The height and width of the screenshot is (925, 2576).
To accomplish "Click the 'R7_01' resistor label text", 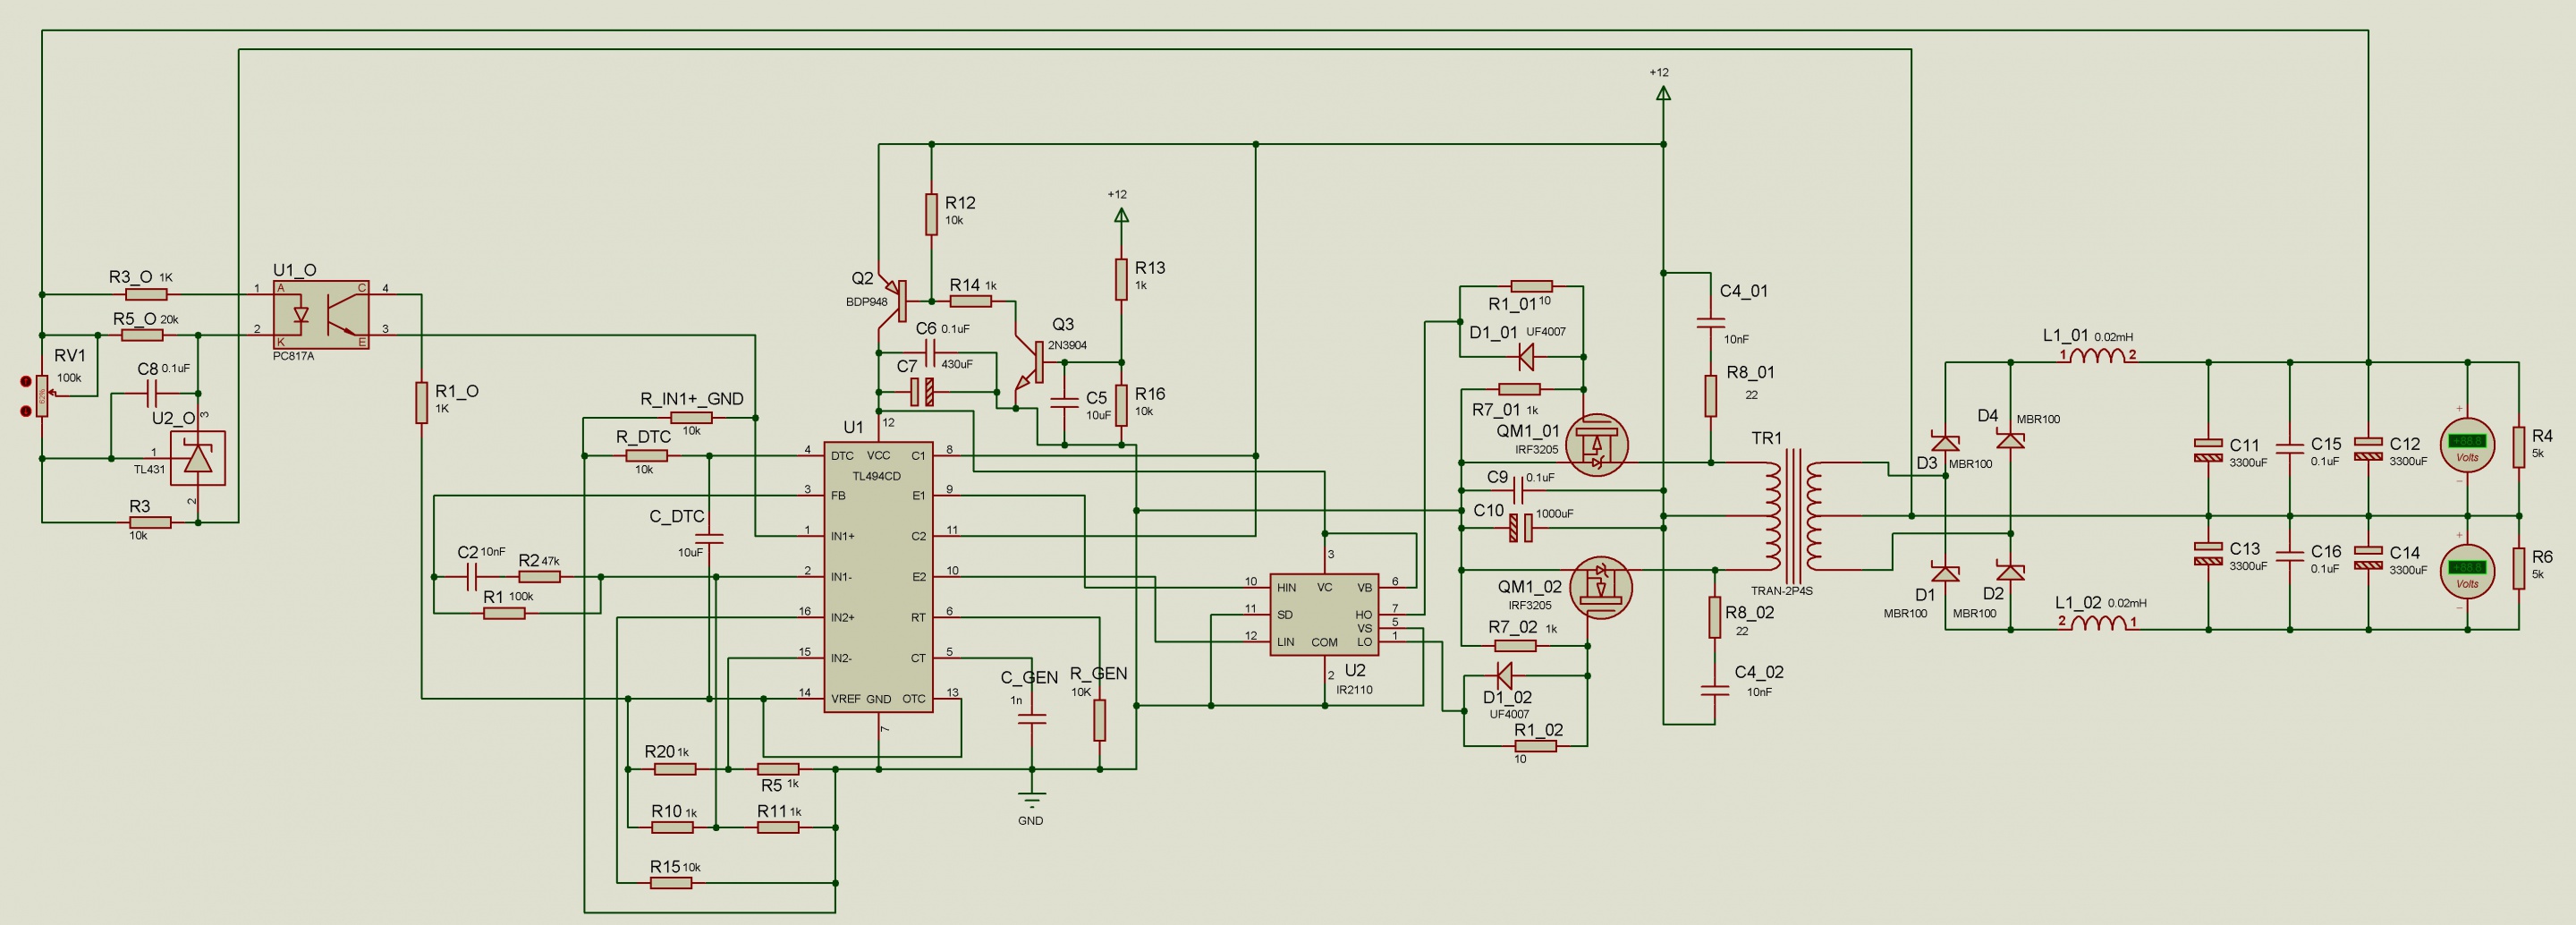I will [x=1496, y=410].
